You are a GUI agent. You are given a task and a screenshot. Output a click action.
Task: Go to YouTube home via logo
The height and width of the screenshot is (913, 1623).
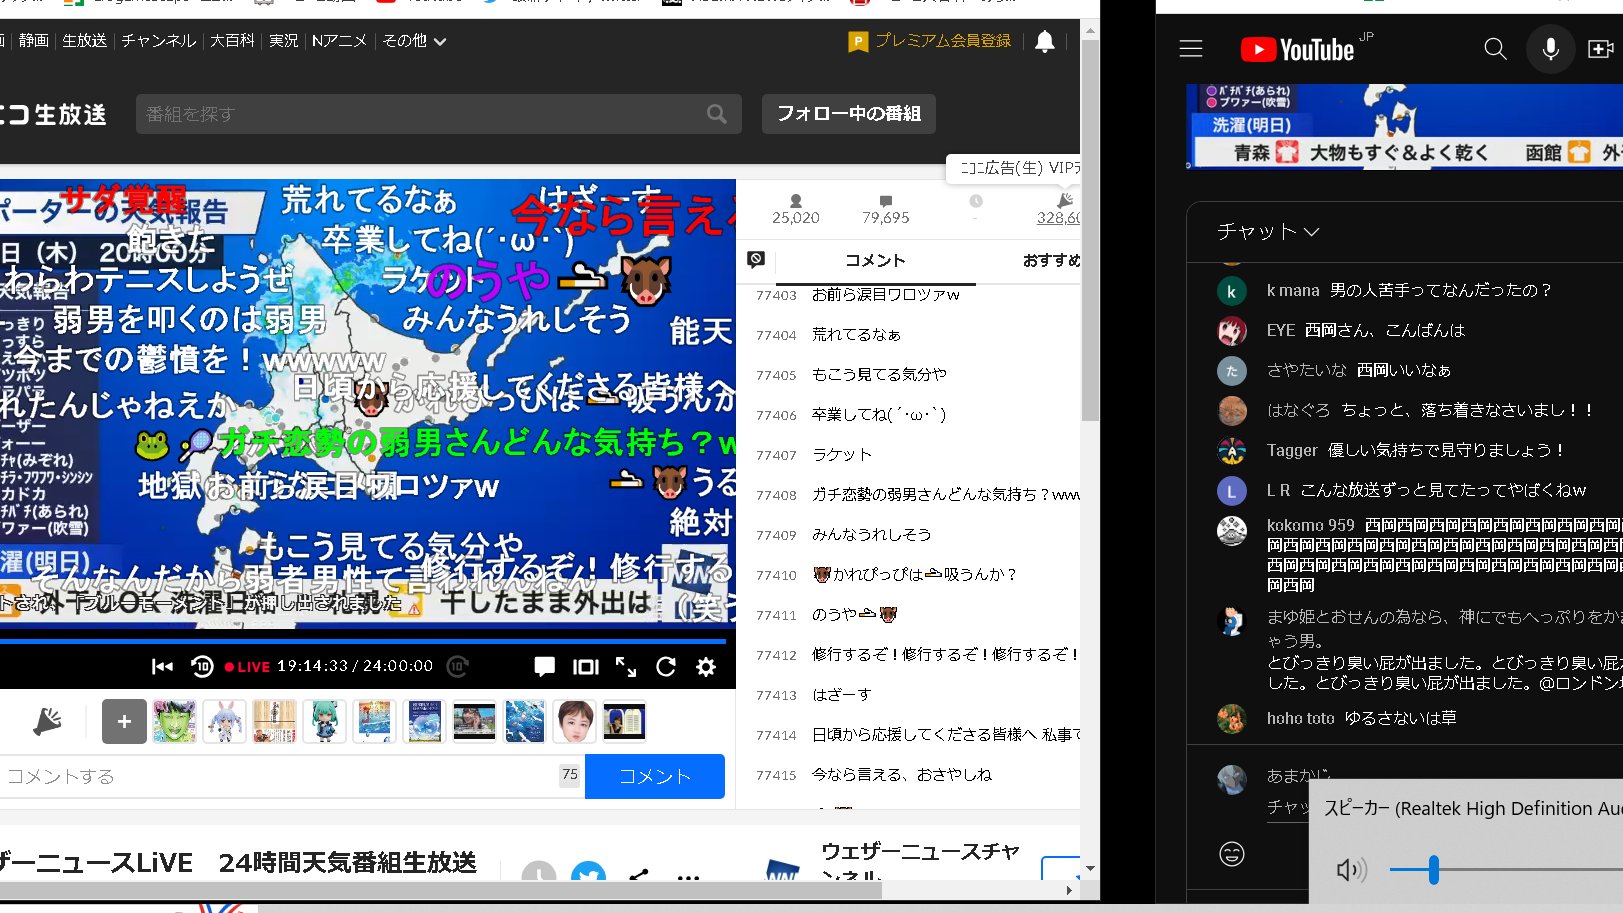pos(1298,49)
